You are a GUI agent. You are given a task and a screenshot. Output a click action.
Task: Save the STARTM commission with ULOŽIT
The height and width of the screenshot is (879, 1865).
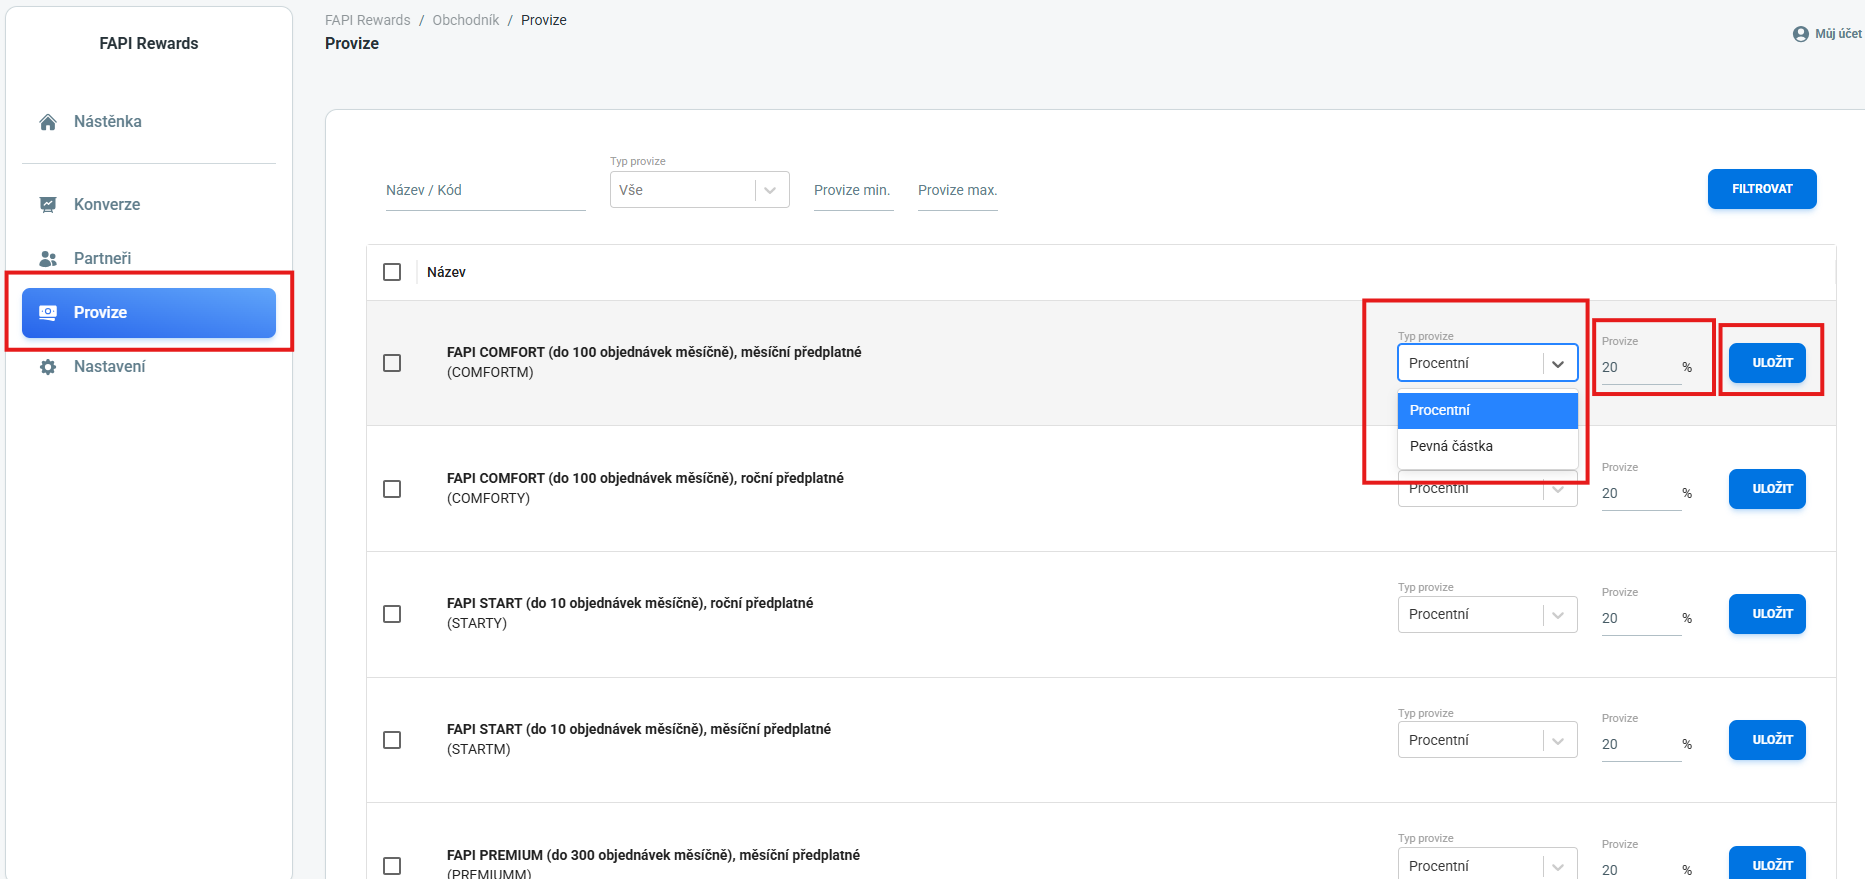[1767, 740]
